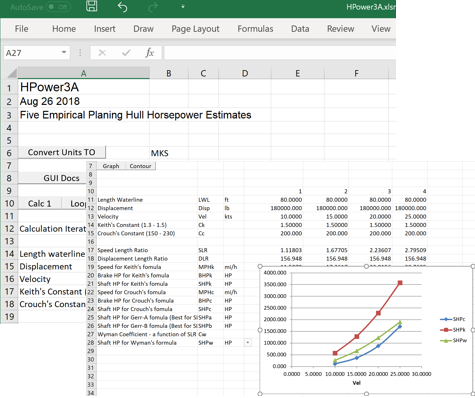Click Keith's Constant (1.3 - 1.5) label
The image size is (475, 398).
132,225
